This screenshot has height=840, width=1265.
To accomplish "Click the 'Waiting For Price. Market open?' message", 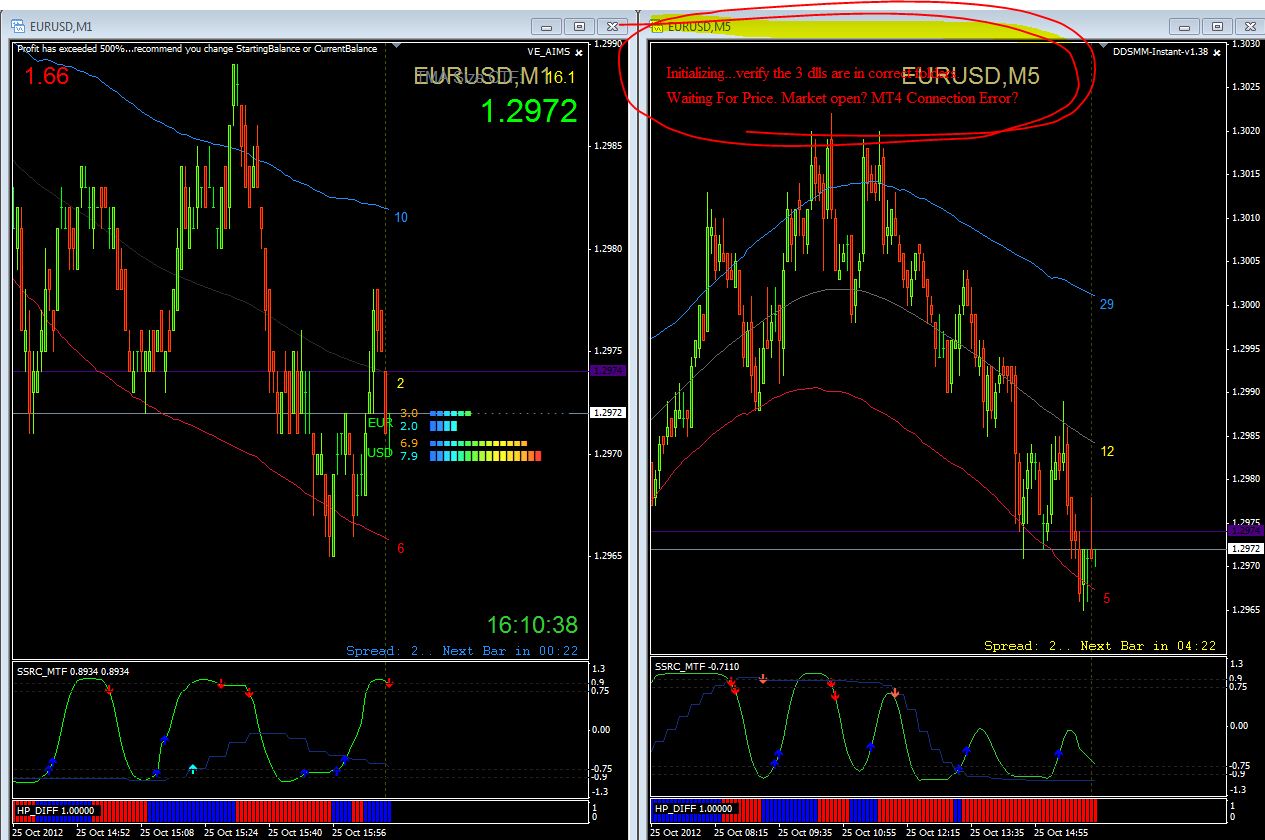I will point(843,99).
